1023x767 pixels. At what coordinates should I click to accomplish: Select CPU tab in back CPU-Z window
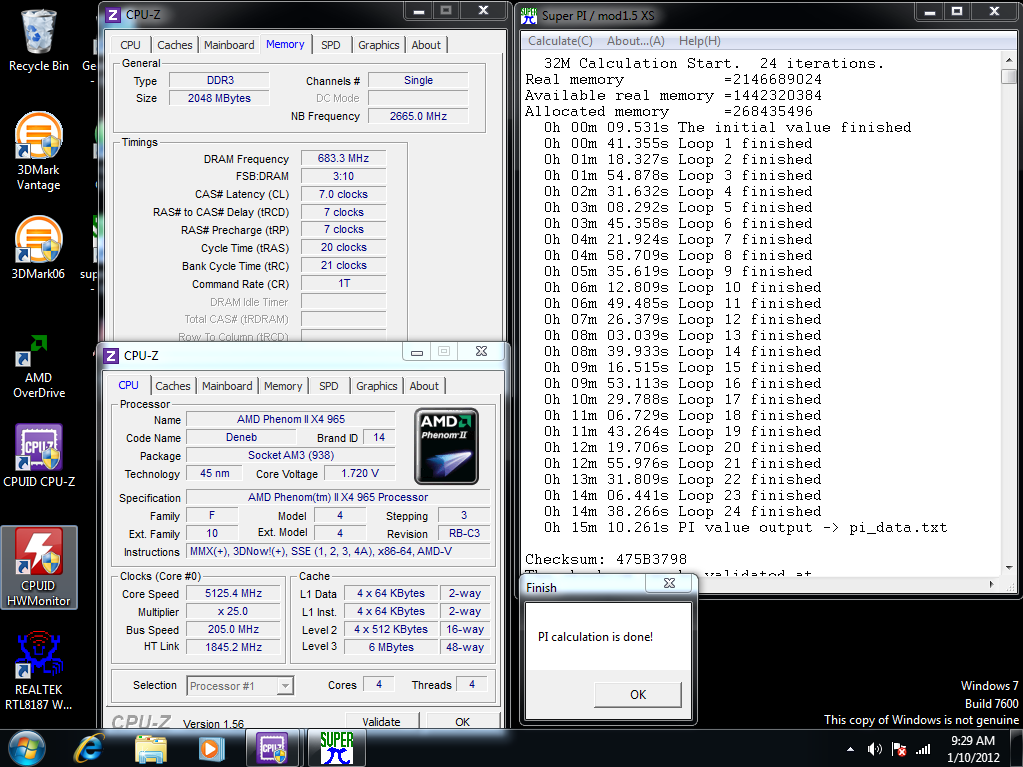click(130, 45)
